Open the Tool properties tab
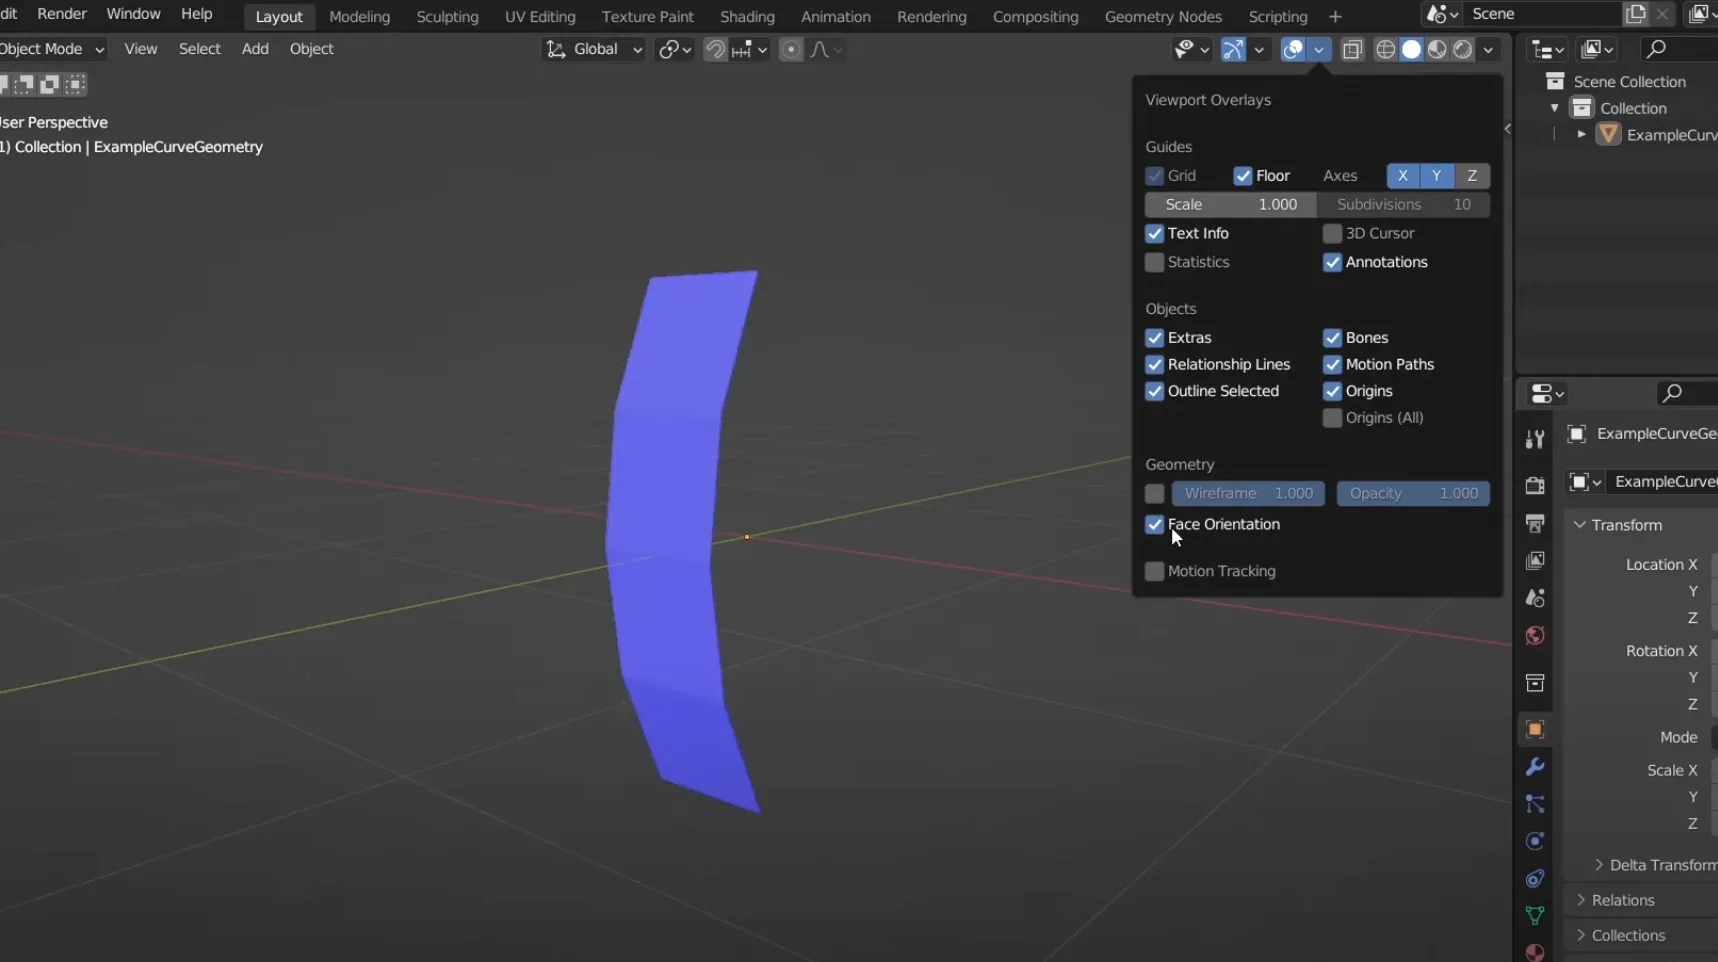1718x962 pixels. click(x=1535, y=439)
